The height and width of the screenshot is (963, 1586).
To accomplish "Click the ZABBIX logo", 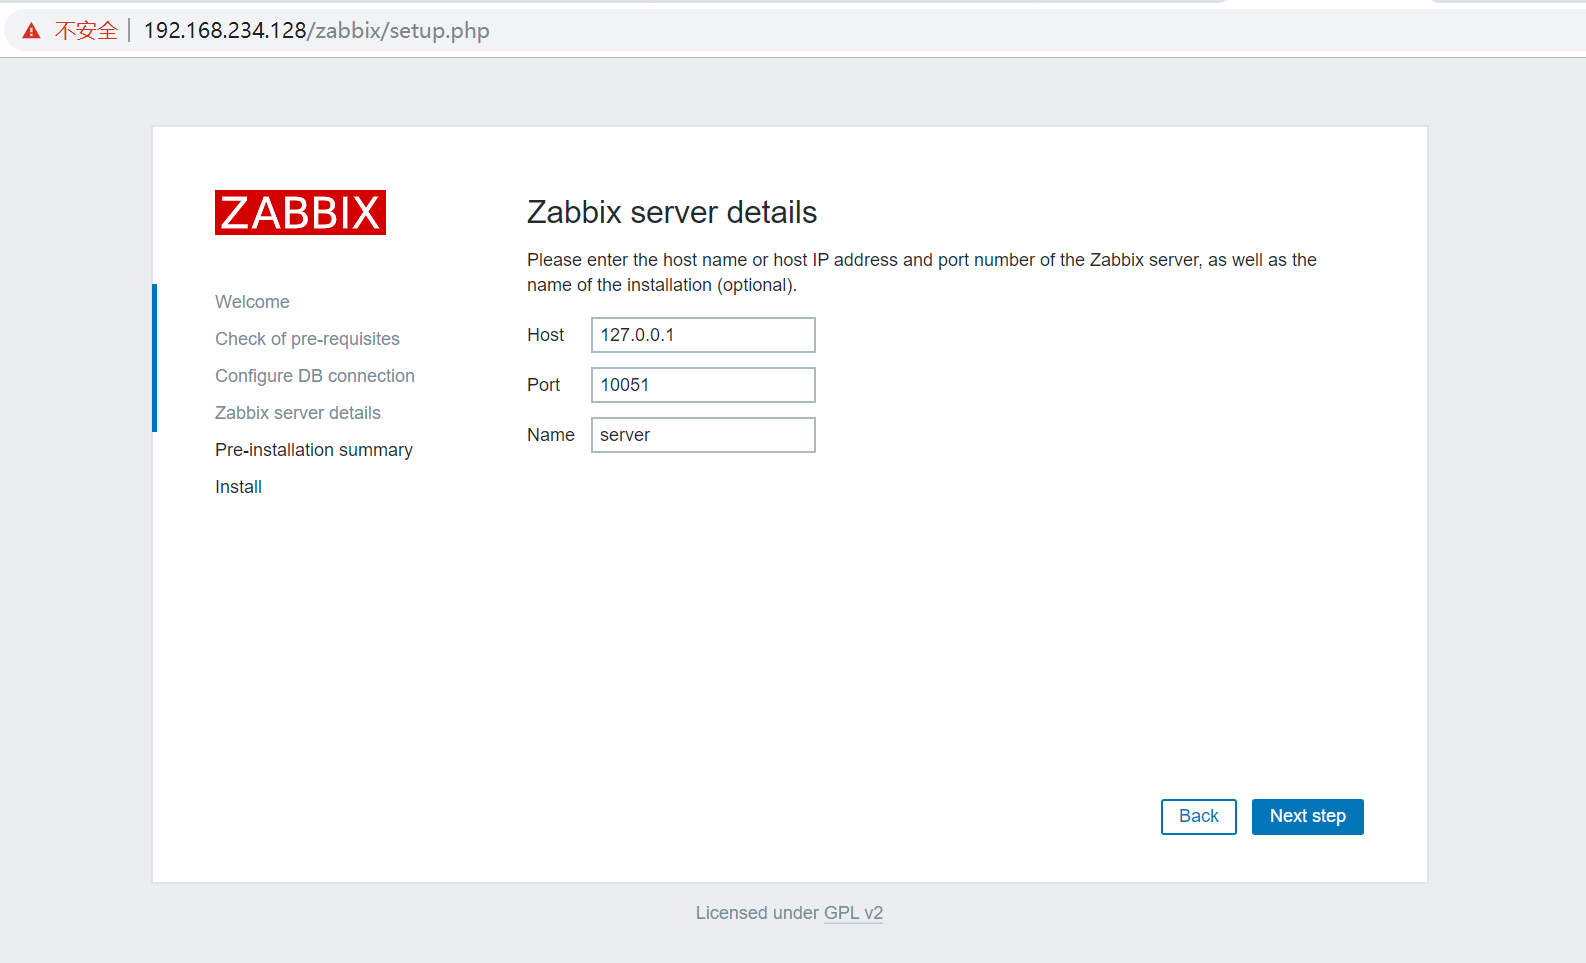I will [x=300, y=213].
